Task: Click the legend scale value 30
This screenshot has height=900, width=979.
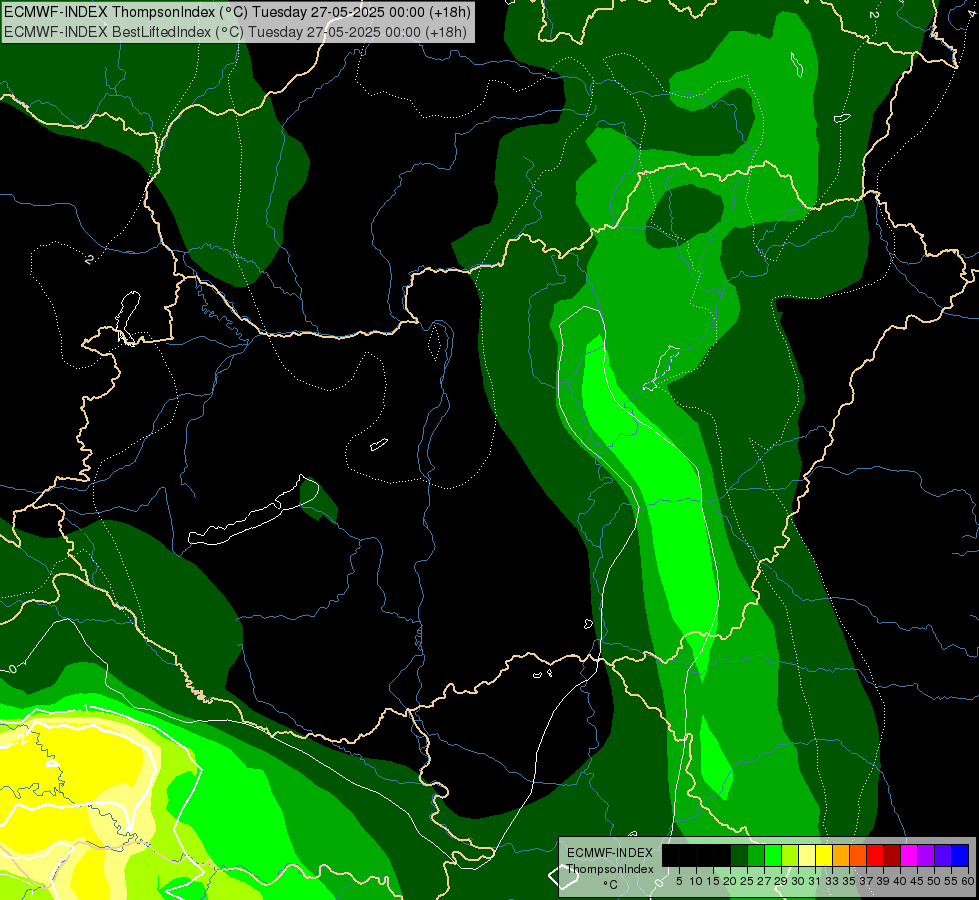Action: [798, 881]
